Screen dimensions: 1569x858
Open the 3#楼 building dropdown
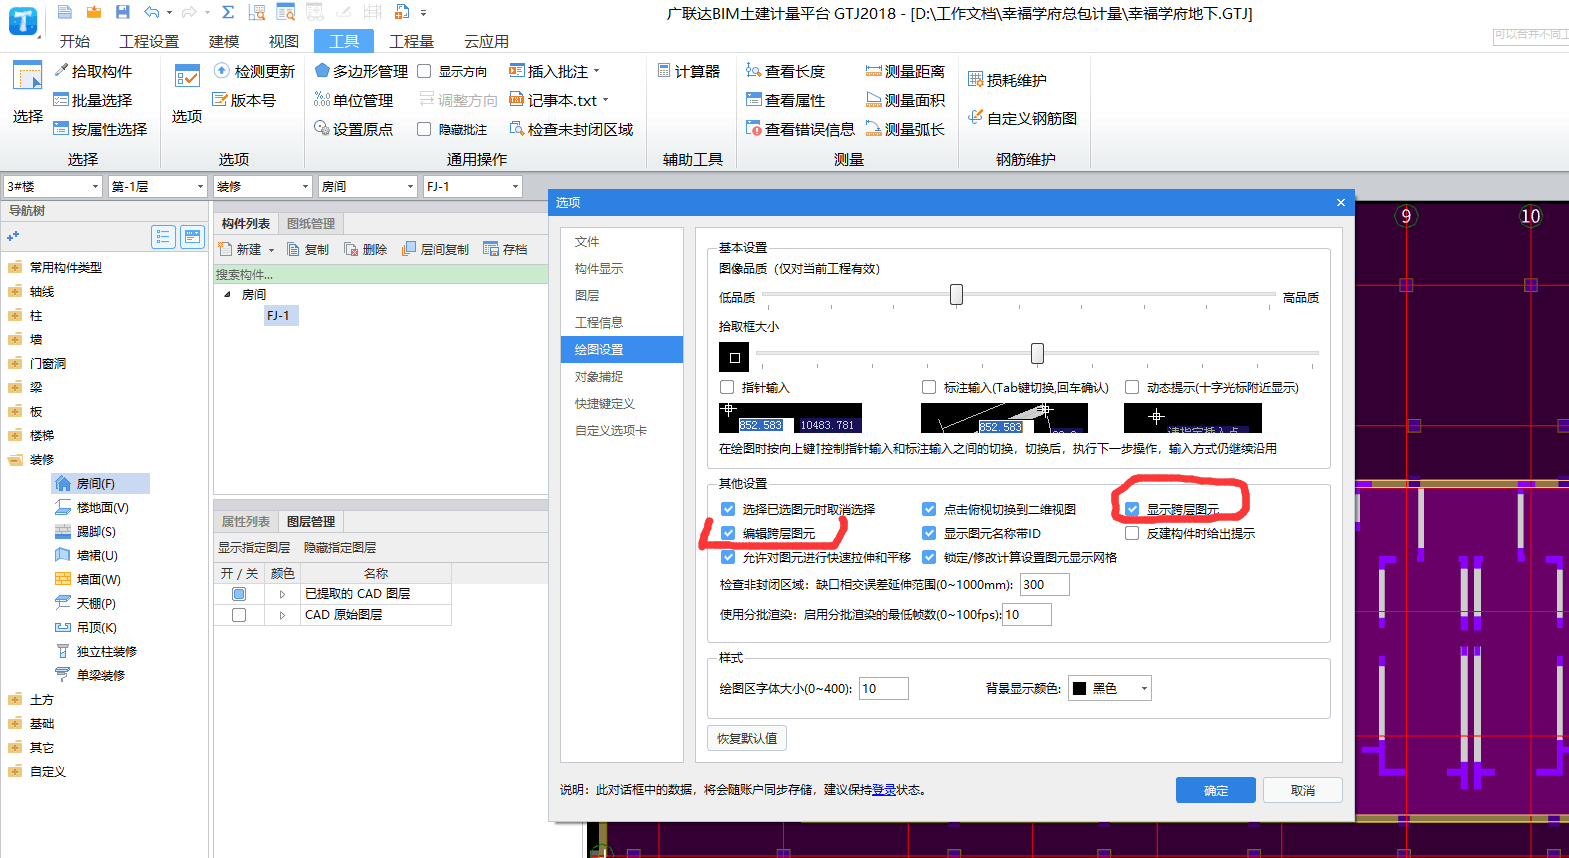pyautogui.click(x=53, y=186)
